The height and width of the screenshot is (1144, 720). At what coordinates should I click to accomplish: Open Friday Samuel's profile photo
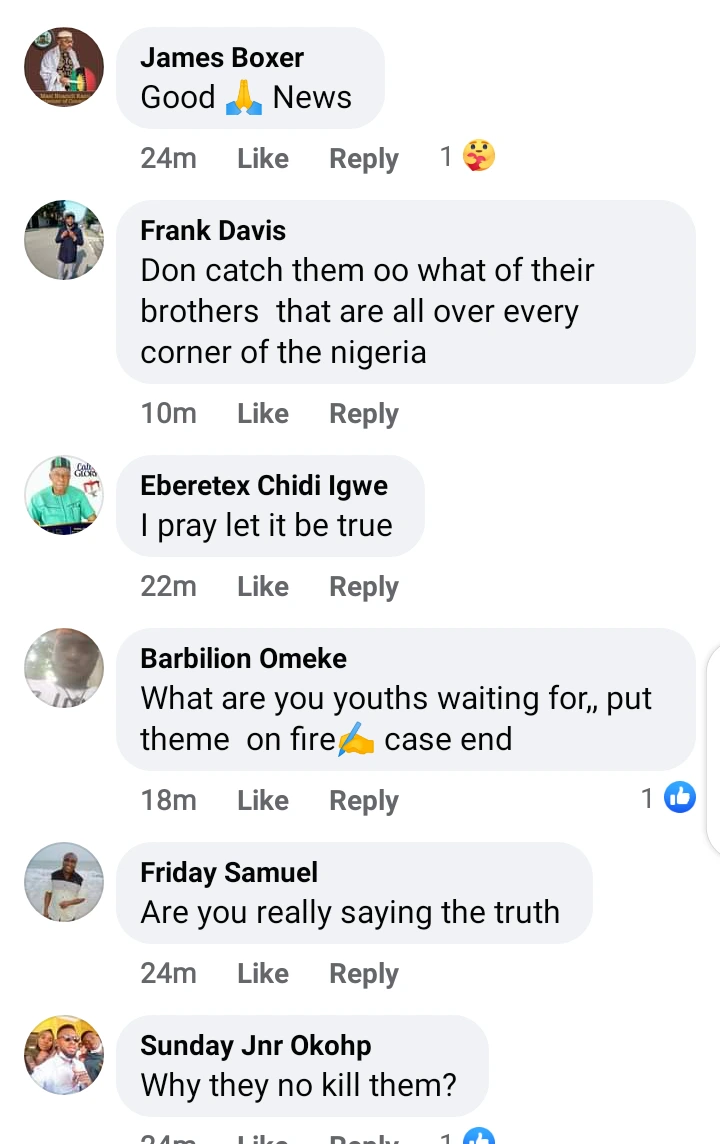64,882
